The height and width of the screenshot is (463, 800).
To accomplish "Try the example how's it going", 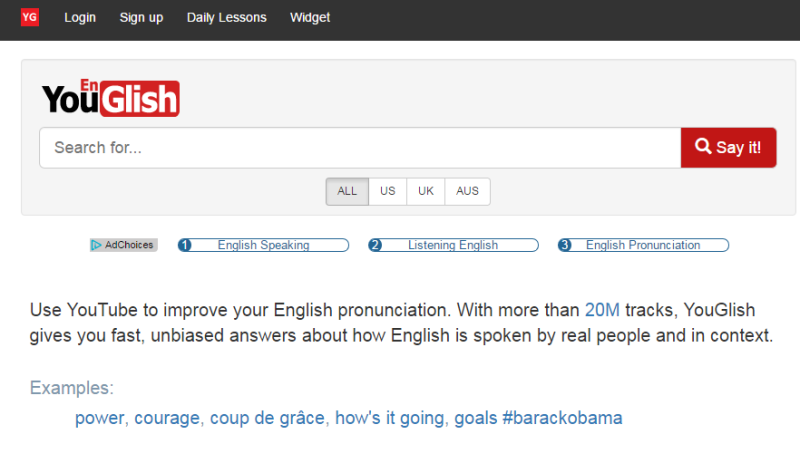I will coord(390,418).
